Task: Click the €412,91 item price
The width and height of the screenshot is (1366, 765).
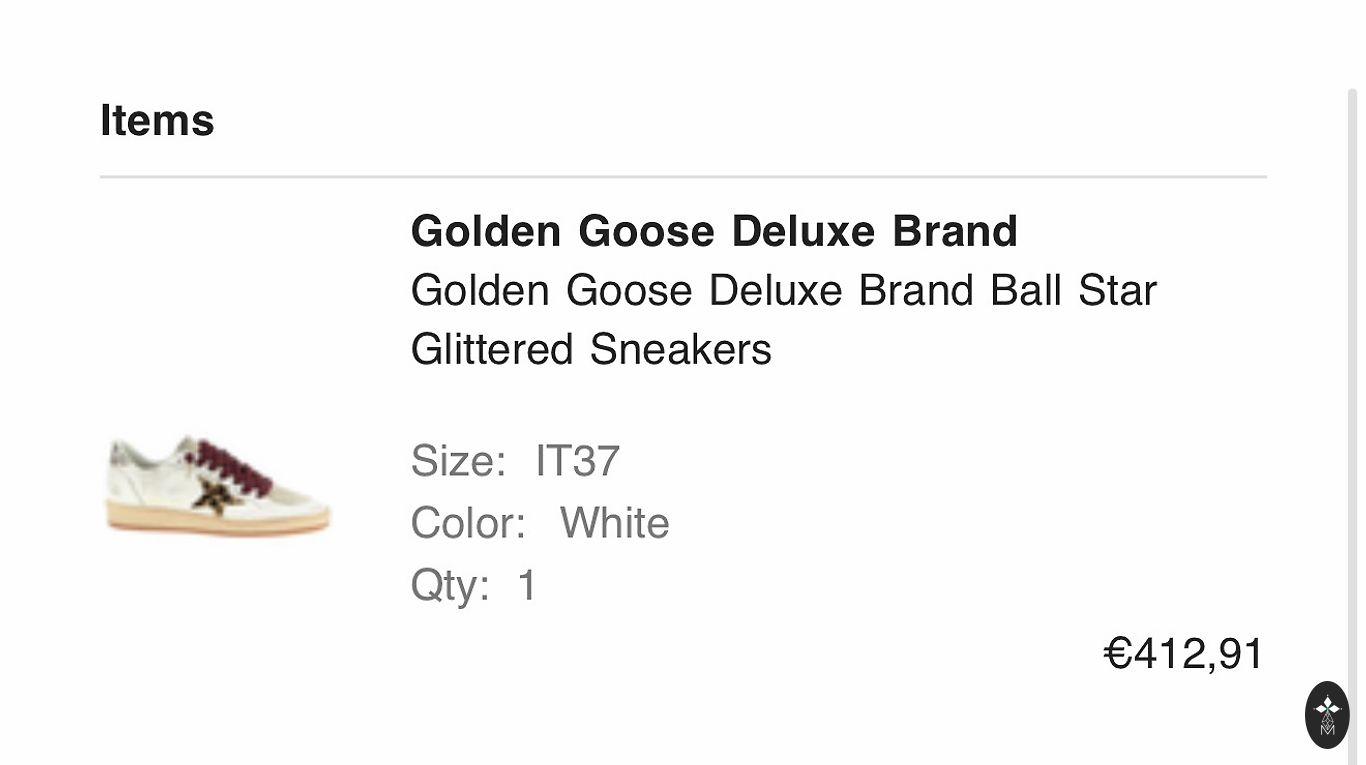Action: pyautogui.click(x=1183, y=654)
